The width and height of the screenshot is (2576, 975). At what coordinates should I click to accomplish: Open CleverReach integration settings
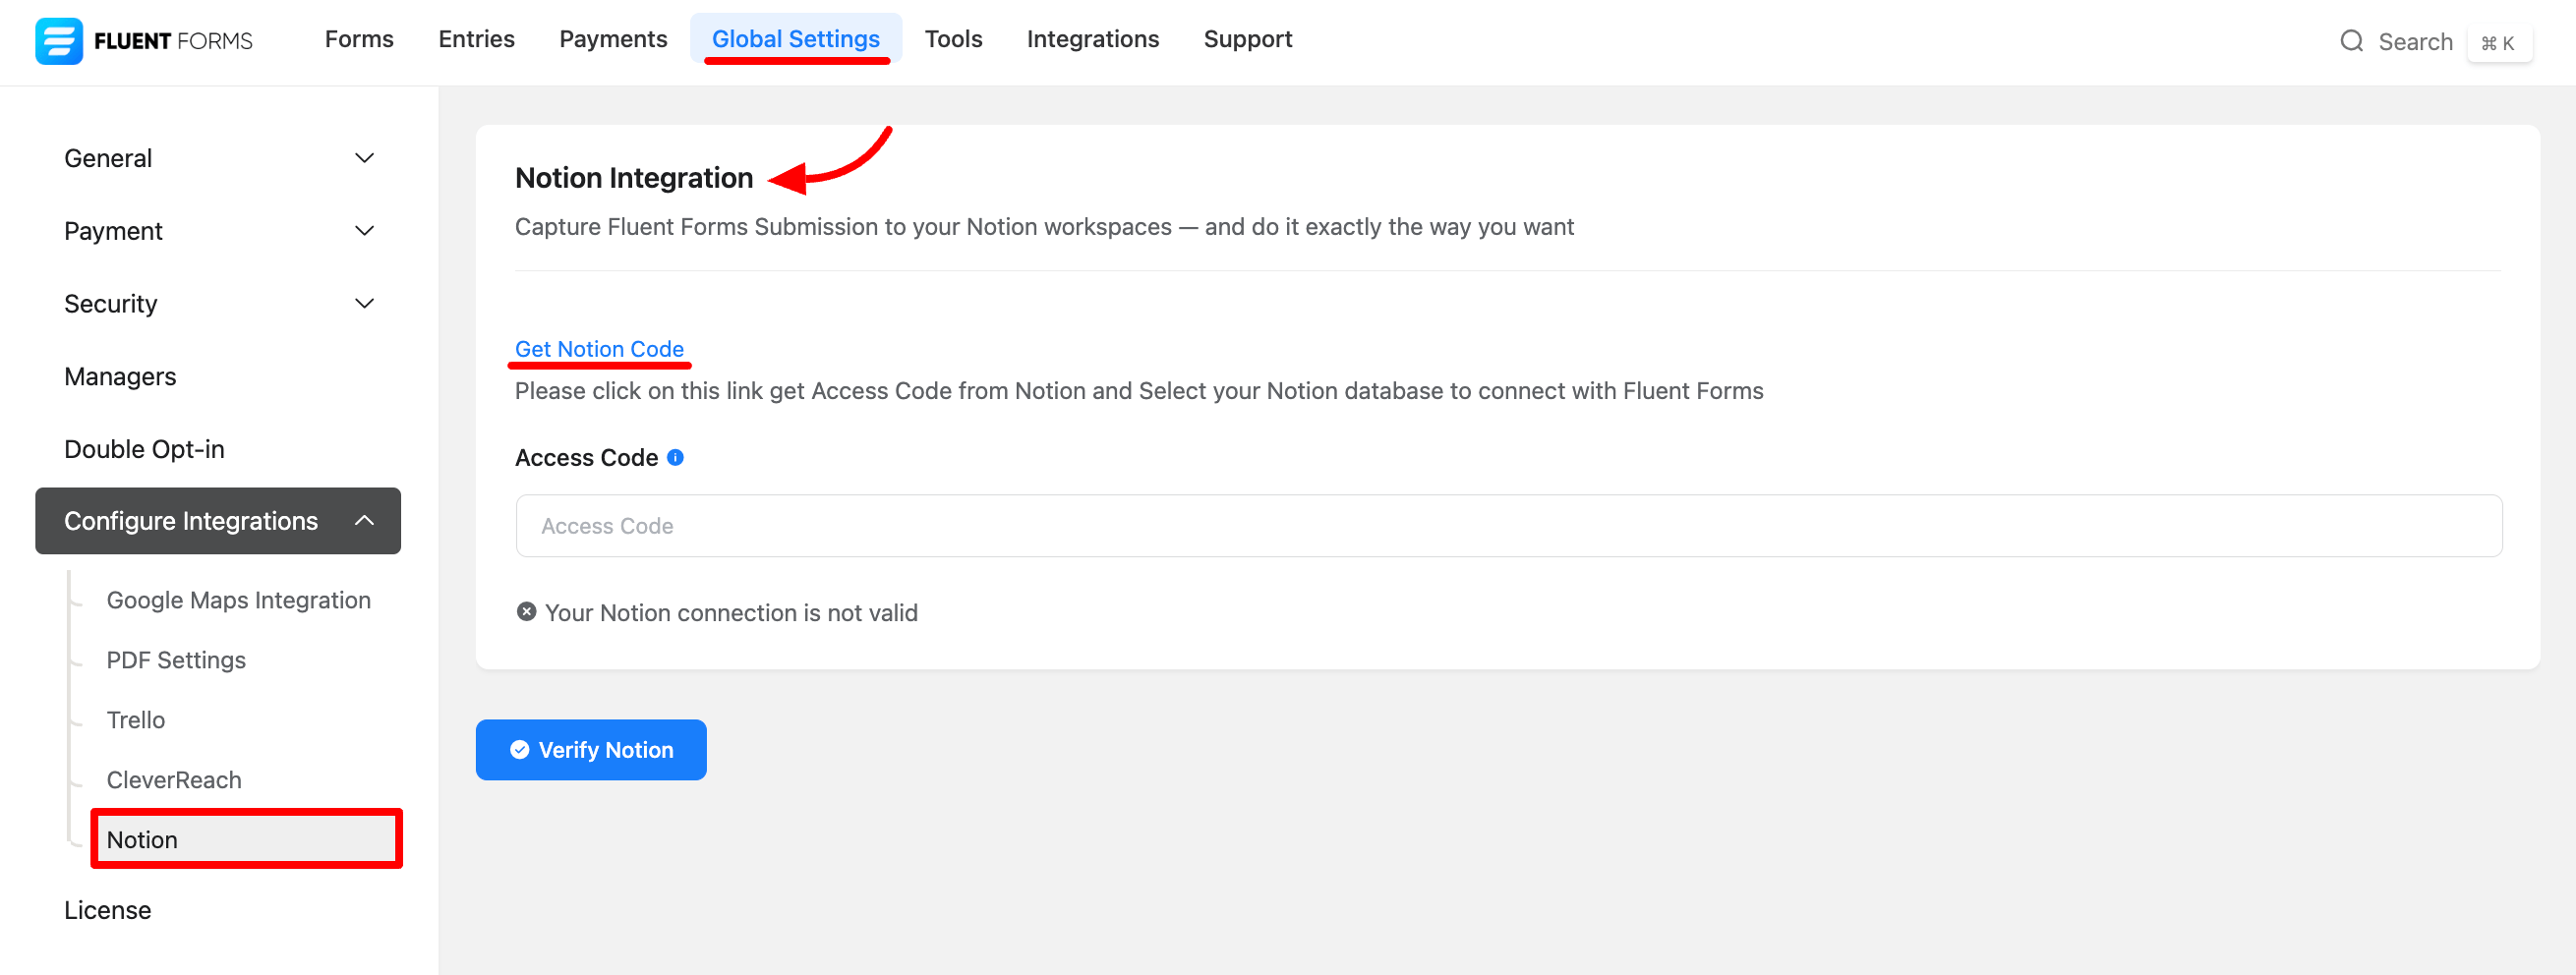[174, 780]
